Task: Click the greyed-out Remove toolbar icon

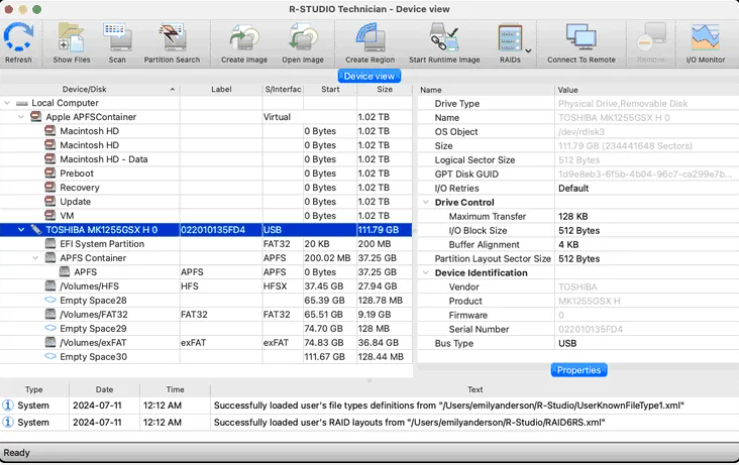Action: pyautogui.click(x=651, y=38)
